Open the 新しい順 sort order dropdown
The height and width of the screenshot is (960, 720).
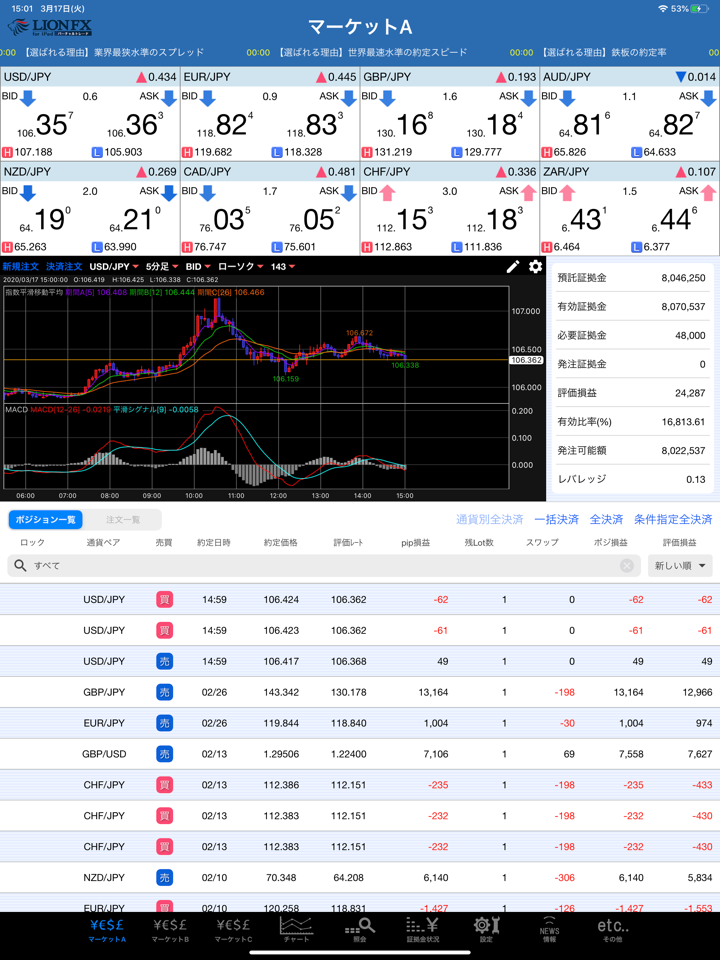(x=681, y=566)
